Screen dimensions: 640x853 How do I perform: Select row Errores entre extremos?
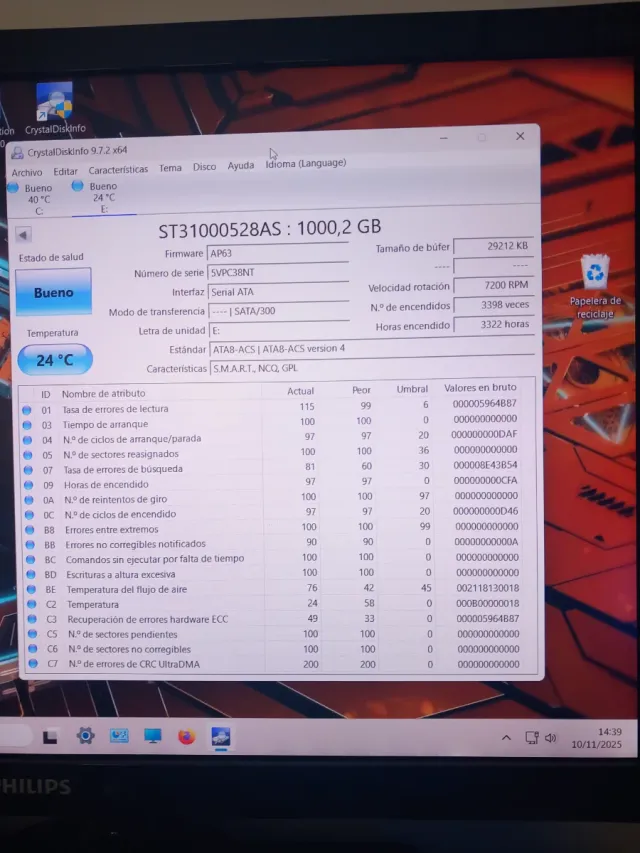[279, 528]
